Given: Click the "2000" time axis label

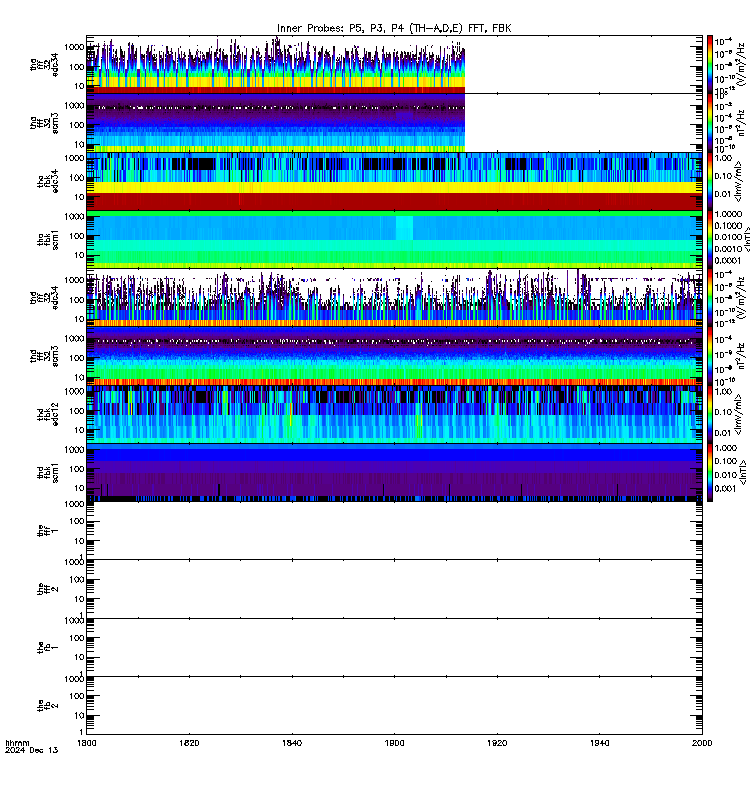Looking at the screenshot, I should coord(702,743).
